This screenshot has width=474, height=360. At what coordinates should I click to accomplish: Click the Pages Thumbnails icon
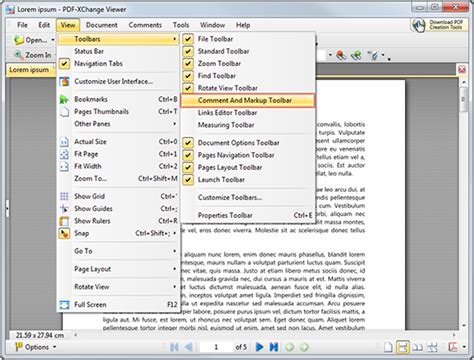tap(64, 112)
